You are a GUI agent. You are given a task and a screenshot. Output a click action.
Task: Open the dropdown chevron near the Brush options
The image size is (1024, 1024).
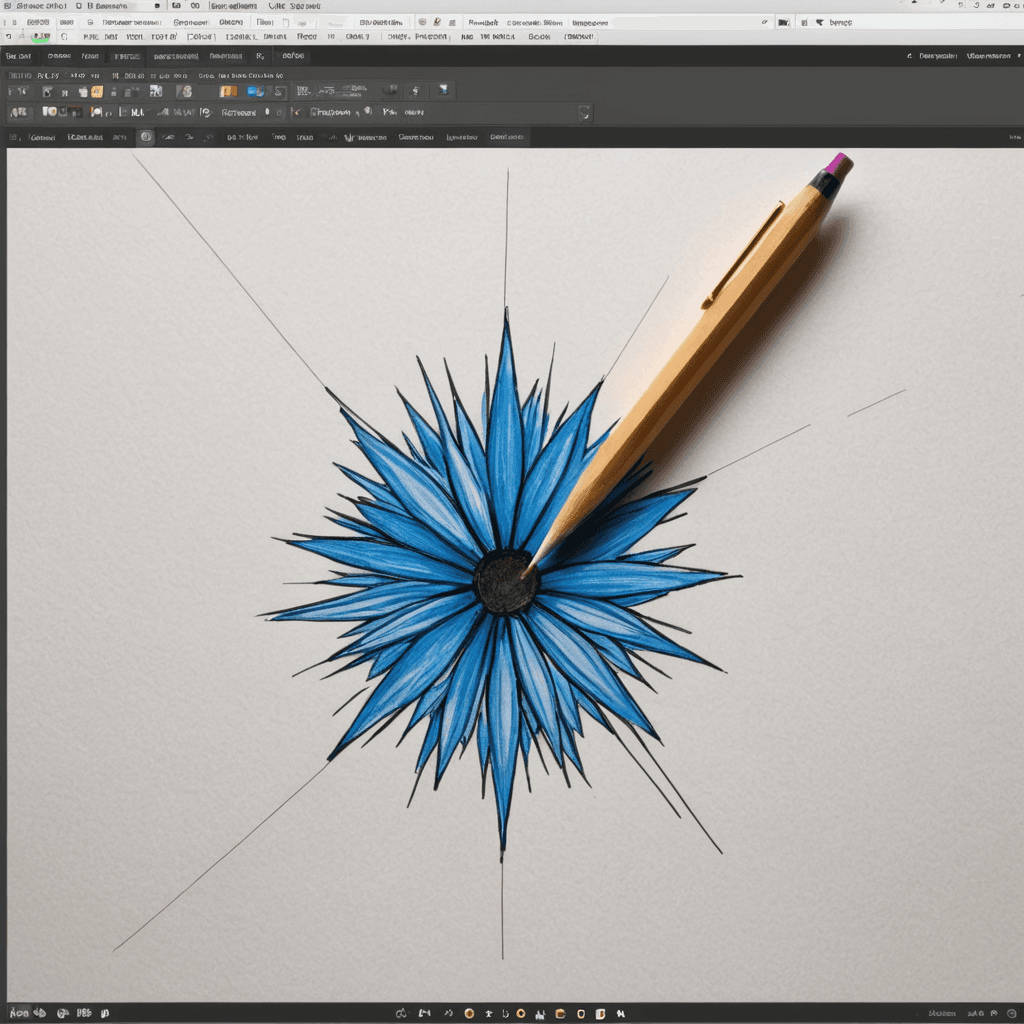tap(357, 112)
